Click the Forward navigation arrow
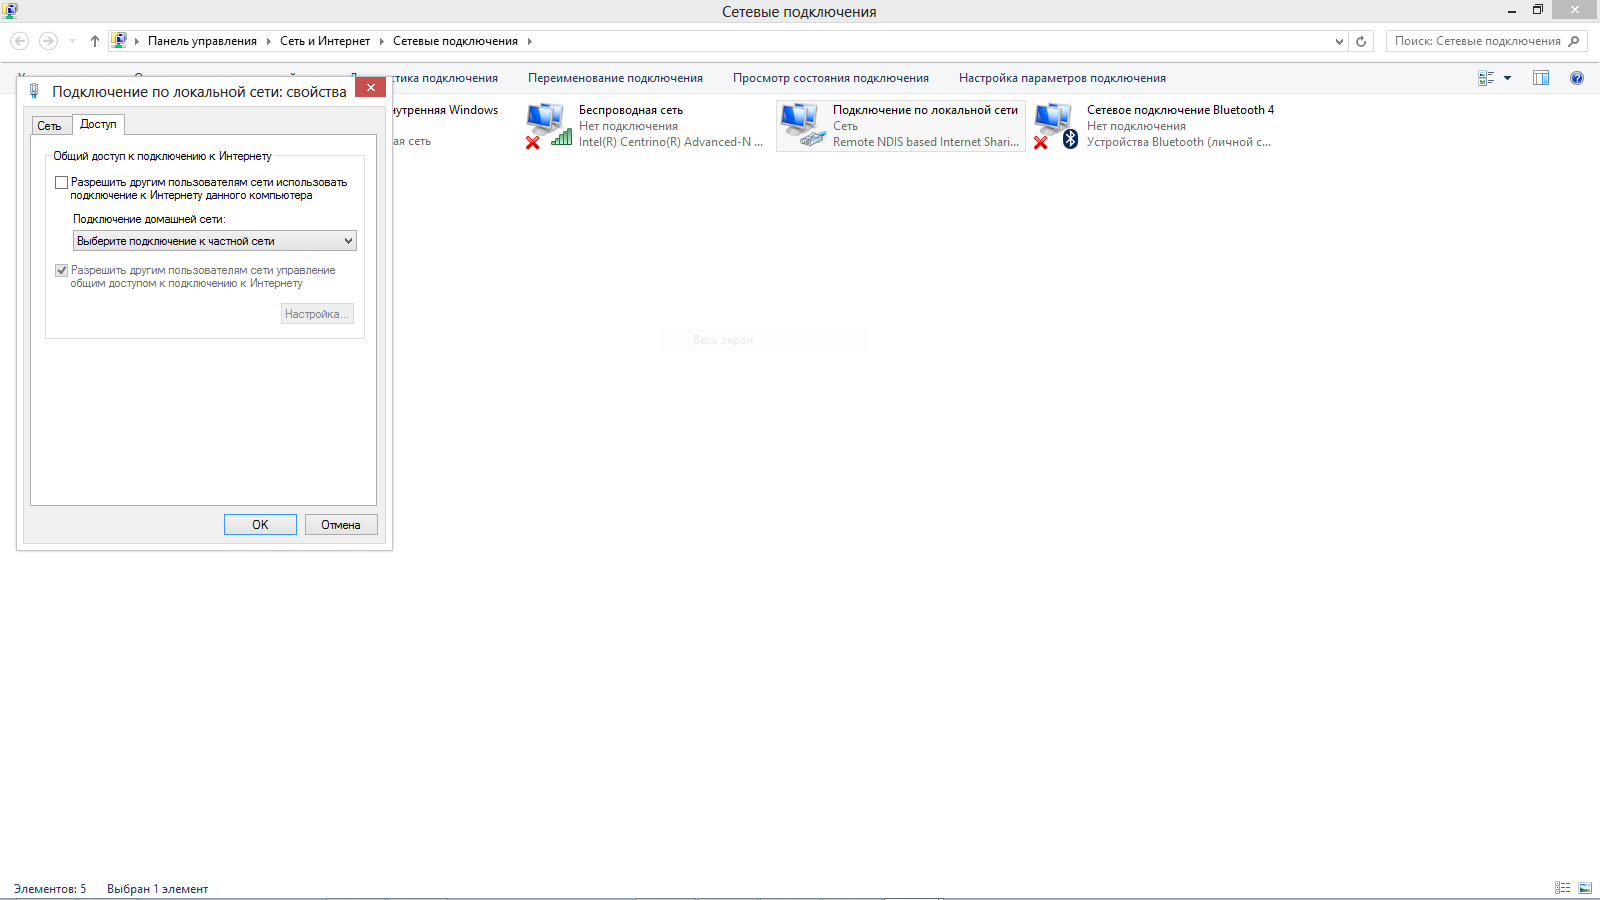The image size is (1600, 900). [48, 41]
